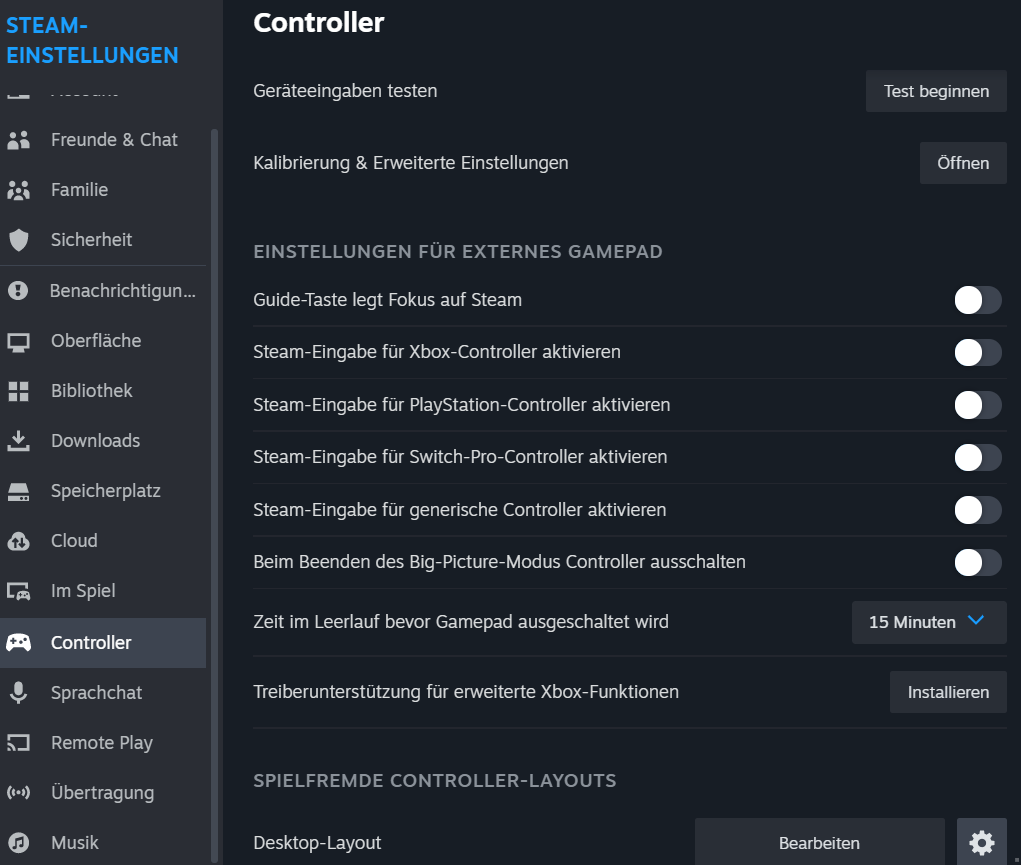Click the Sprachchat microphone icon
Image resolution: width=1021 pixels, height=865 pixels.
pos(18,692)
